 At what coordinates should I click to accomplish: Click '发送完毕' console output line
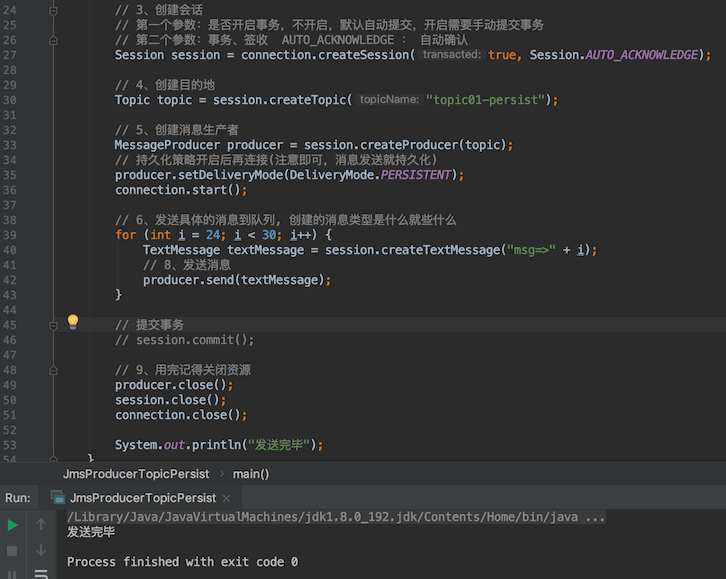[91, 532]
